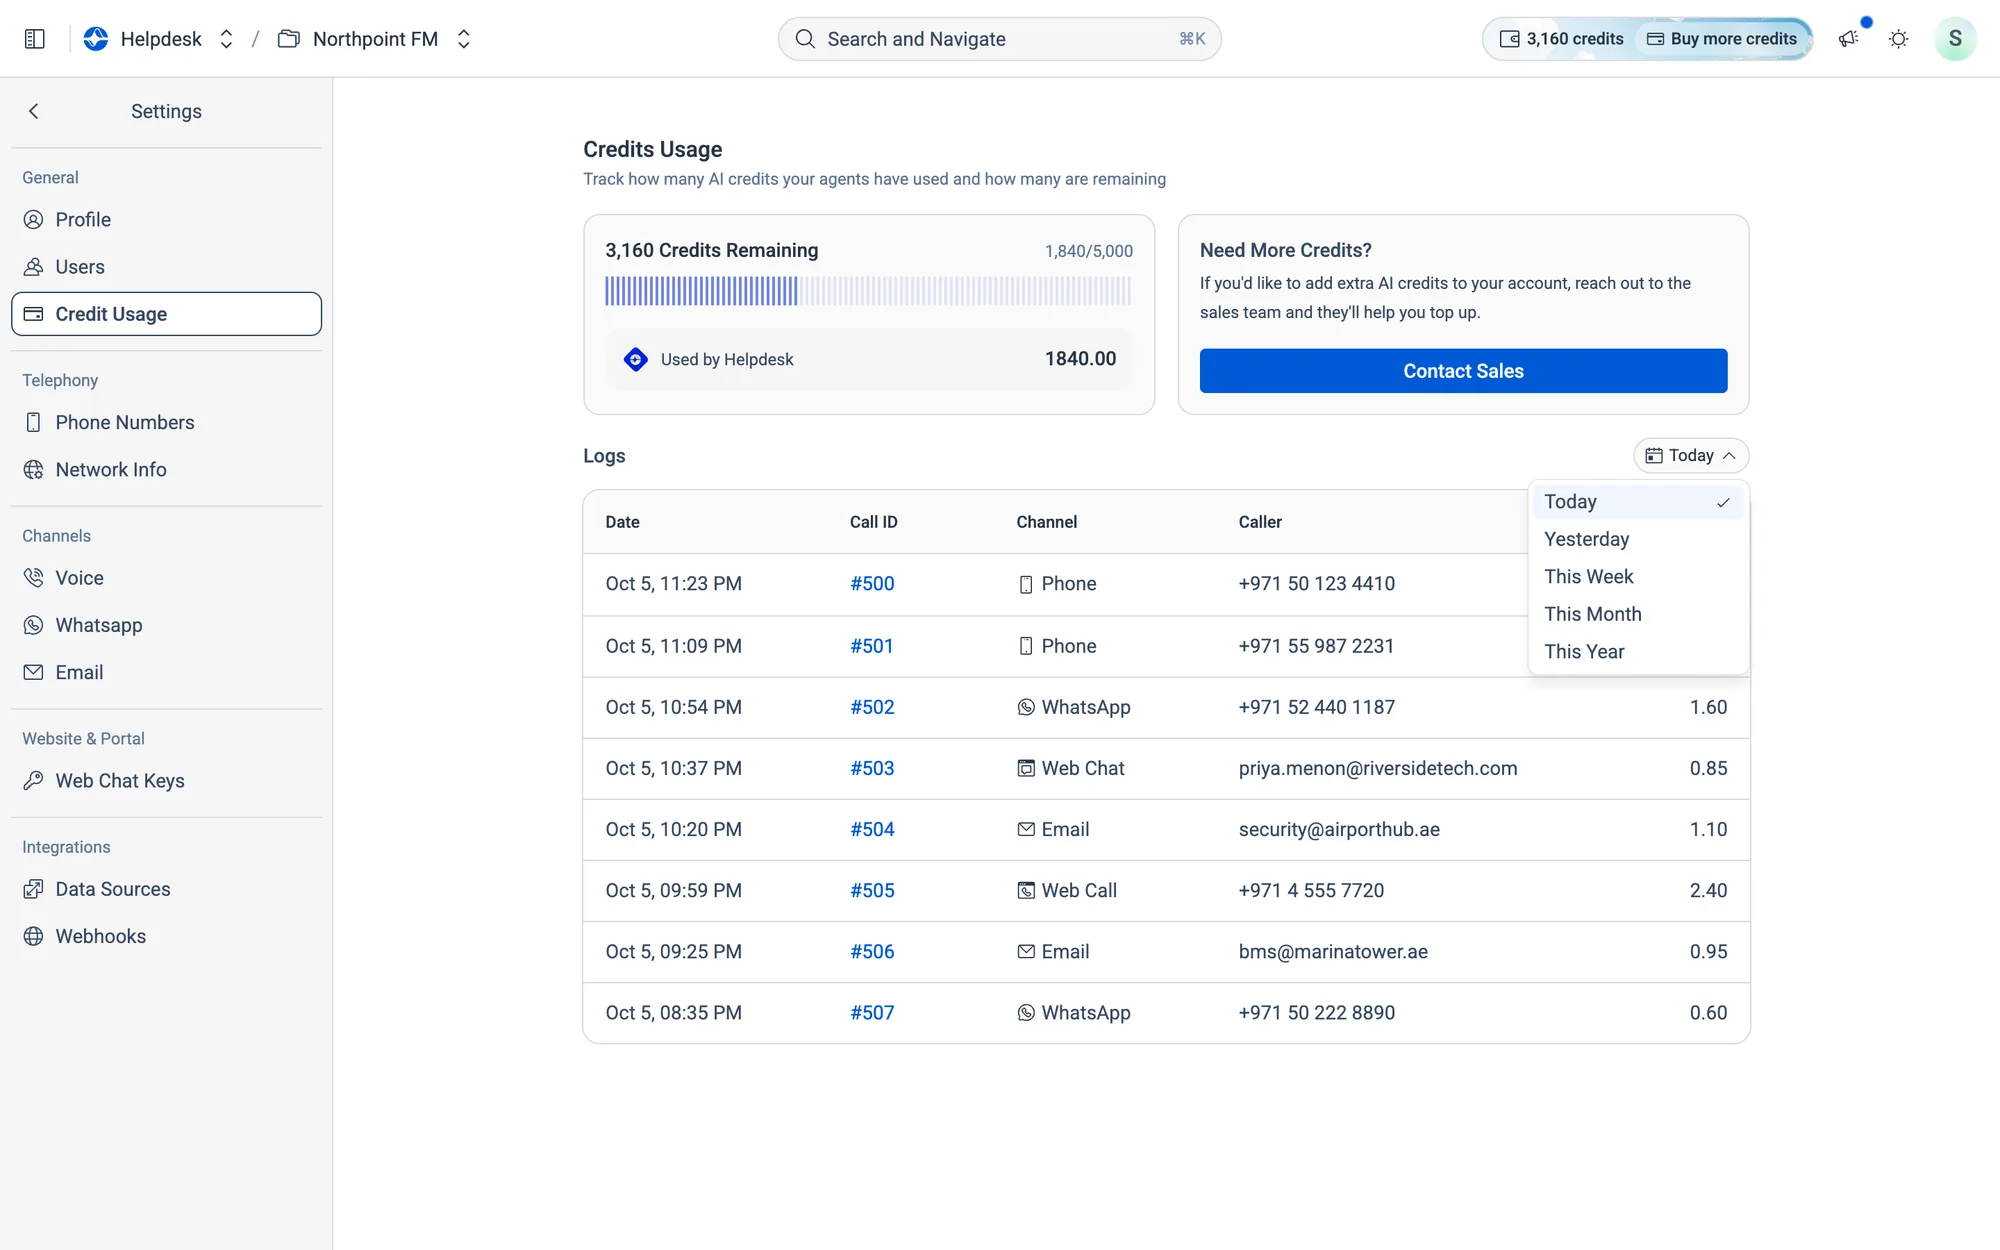Screen dimensions: 2000x1250
Task: Open Voice channel settings
Action: click(x=166, y=578)
